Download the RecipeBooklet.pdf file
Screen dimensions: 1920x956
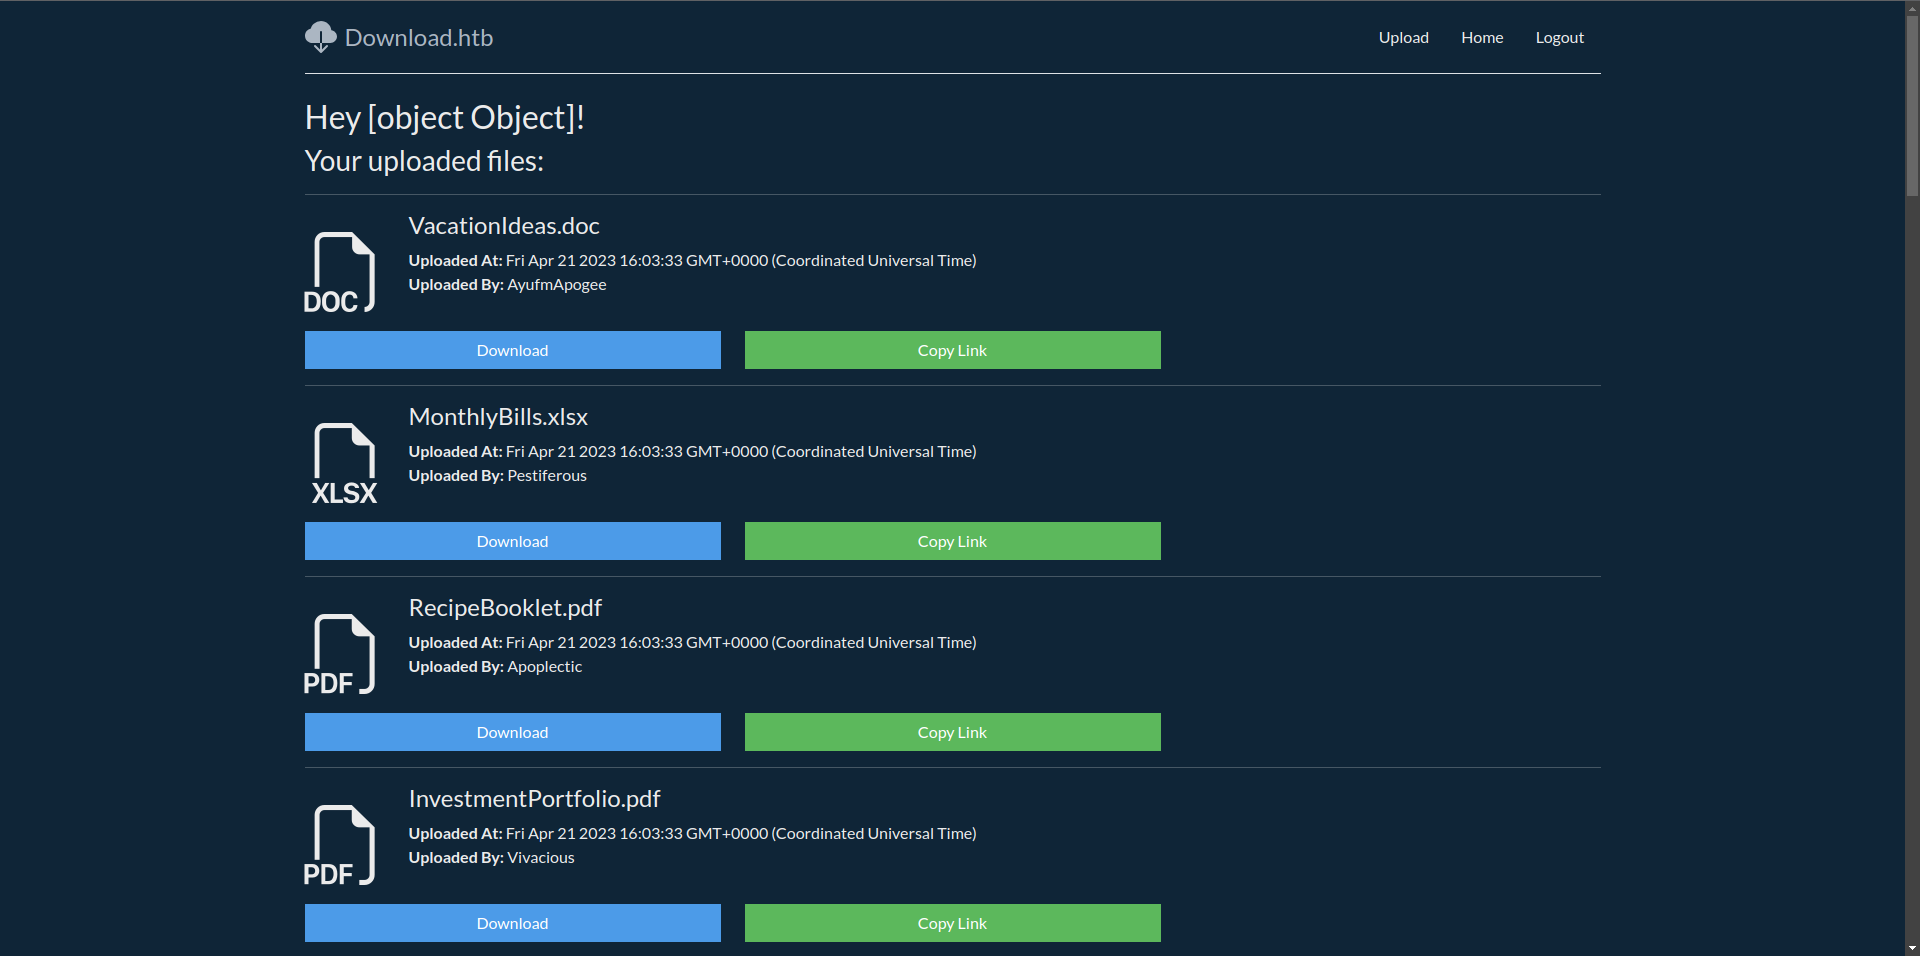512,732
